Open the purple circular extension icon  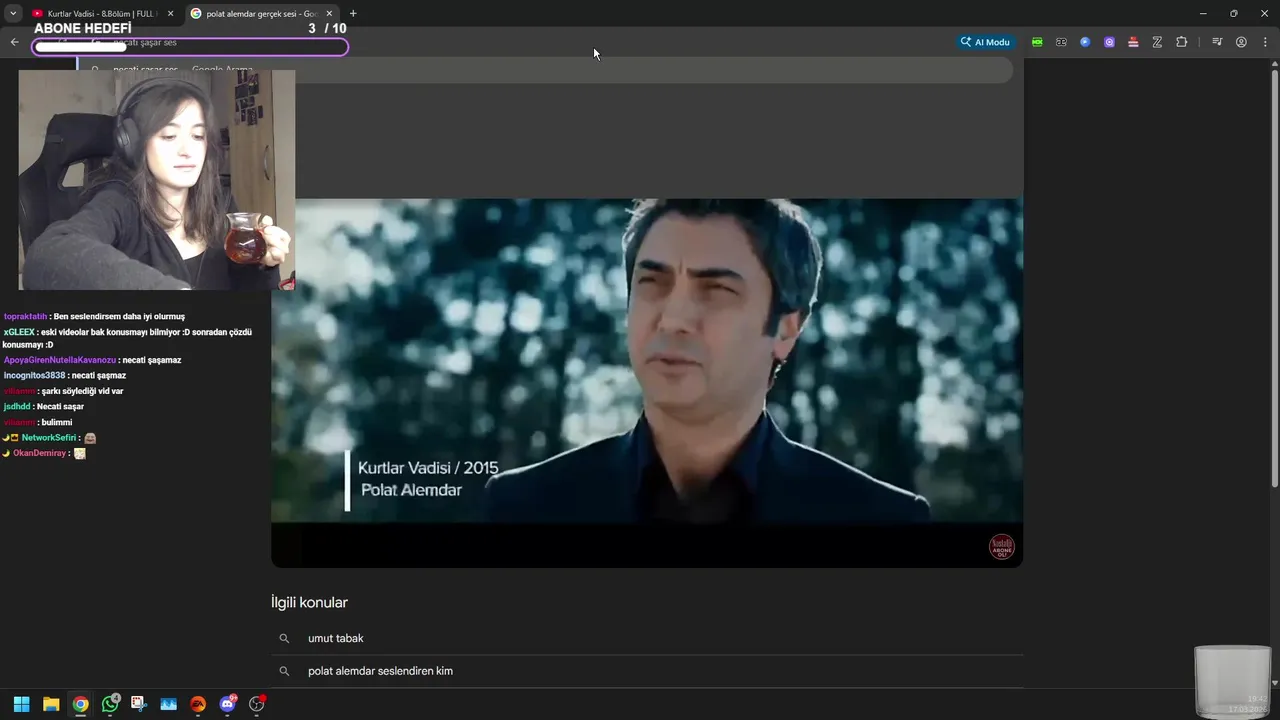(x=1109, y=42)
